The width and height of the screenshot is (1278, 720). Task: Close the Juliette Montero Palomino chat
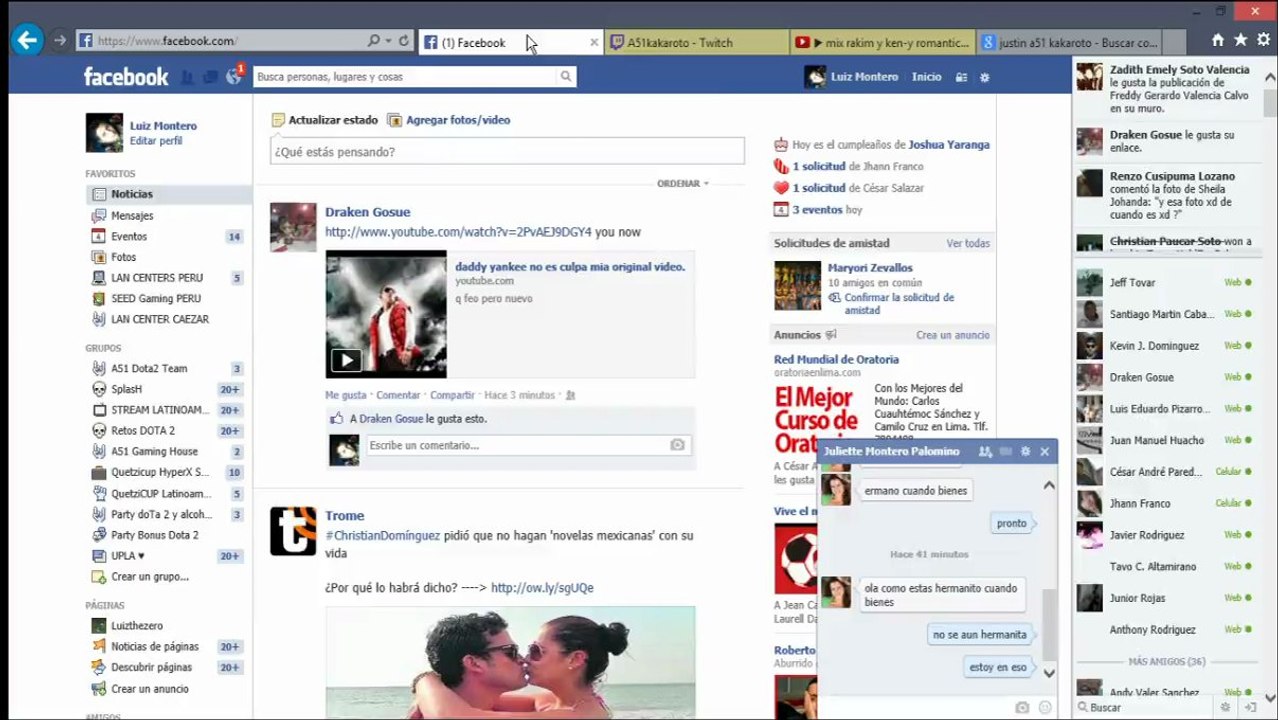1044,452
